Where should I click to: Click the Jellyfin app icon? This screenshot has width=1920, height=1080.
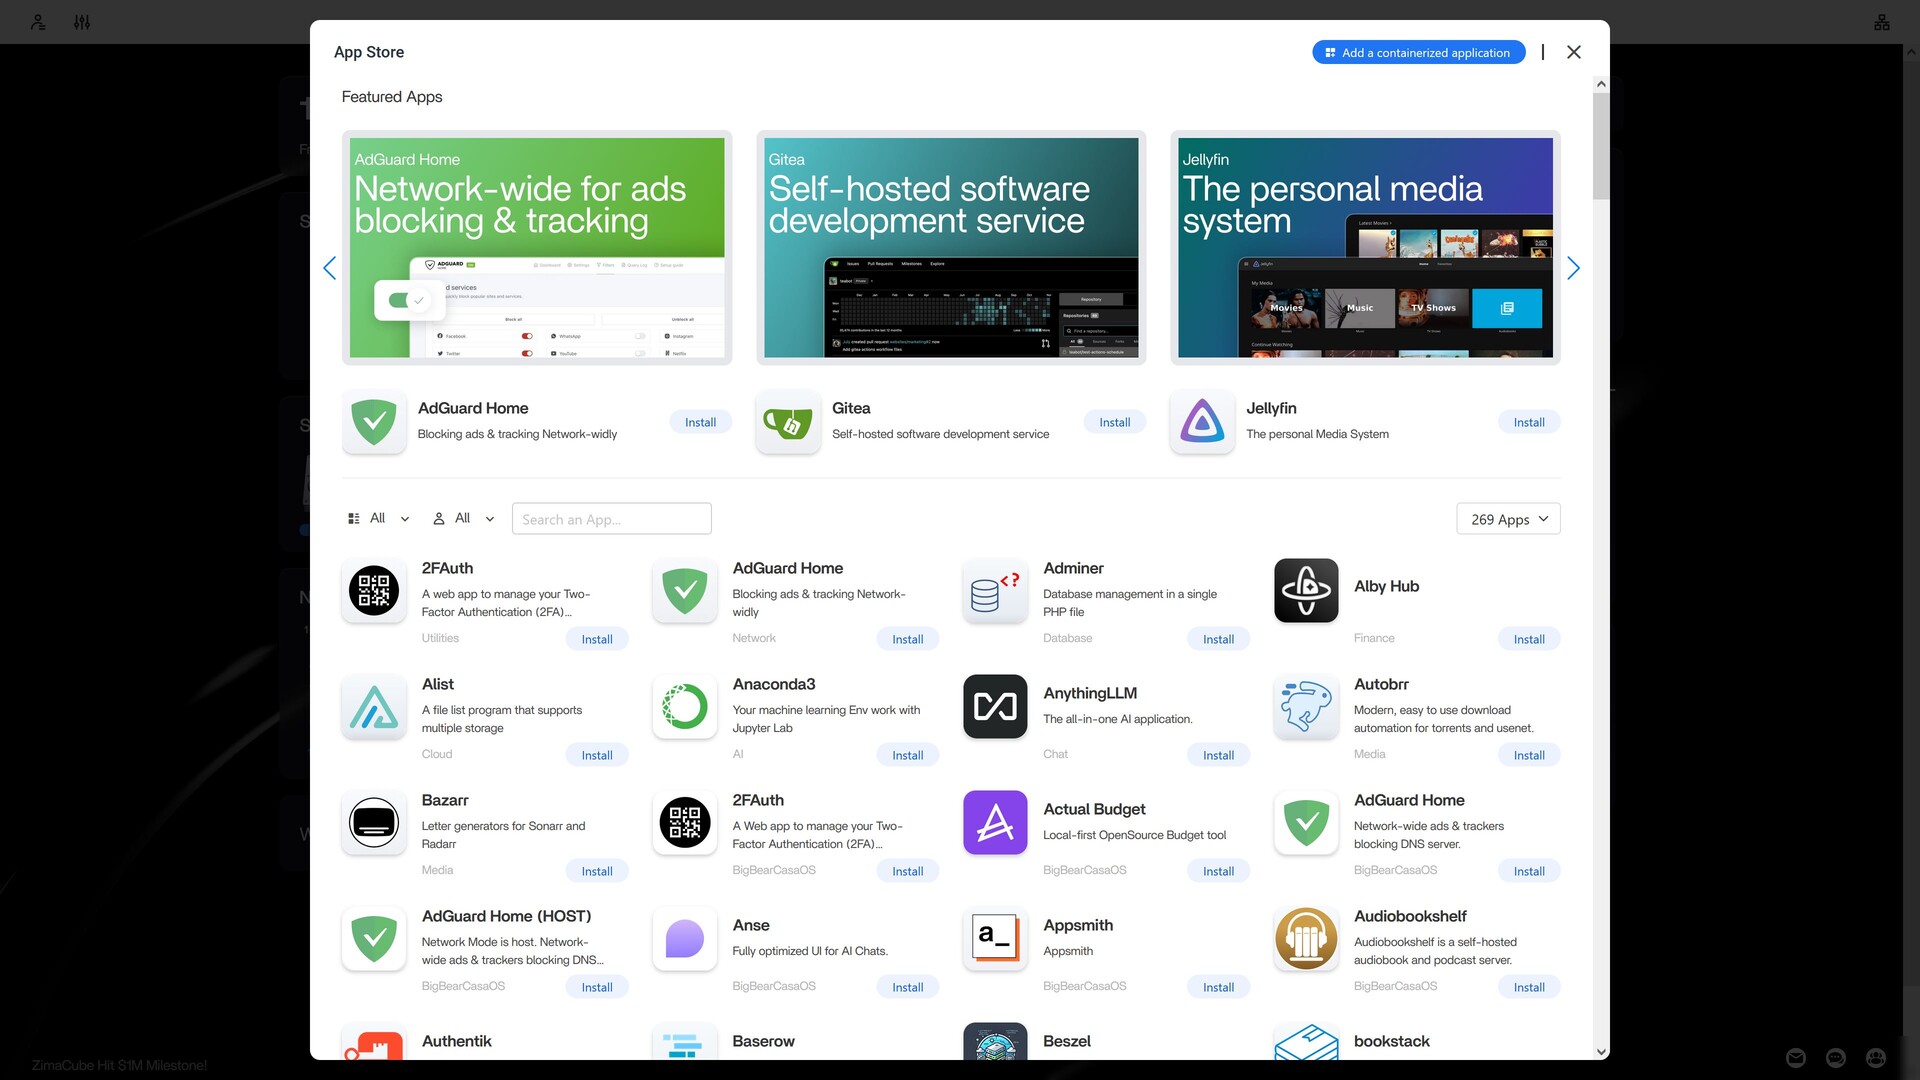1202,422
